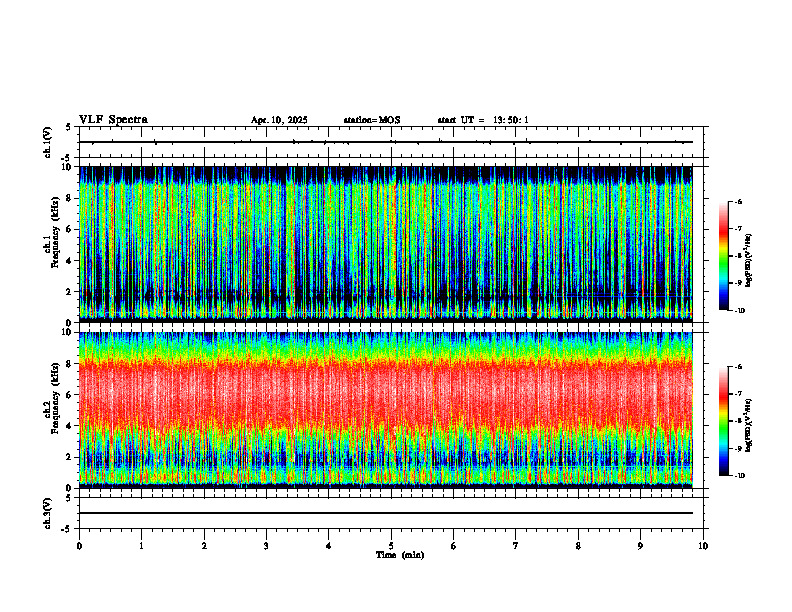Select the log(PSD) units label beside ch.1 colorbar
Viewport: 792px width, 612px height.
[x=749, y=260]
